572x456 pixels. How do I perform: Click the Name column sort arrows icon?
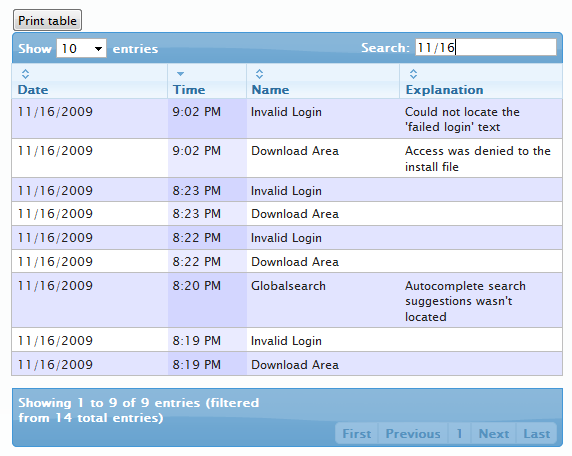tap(259, 74)
